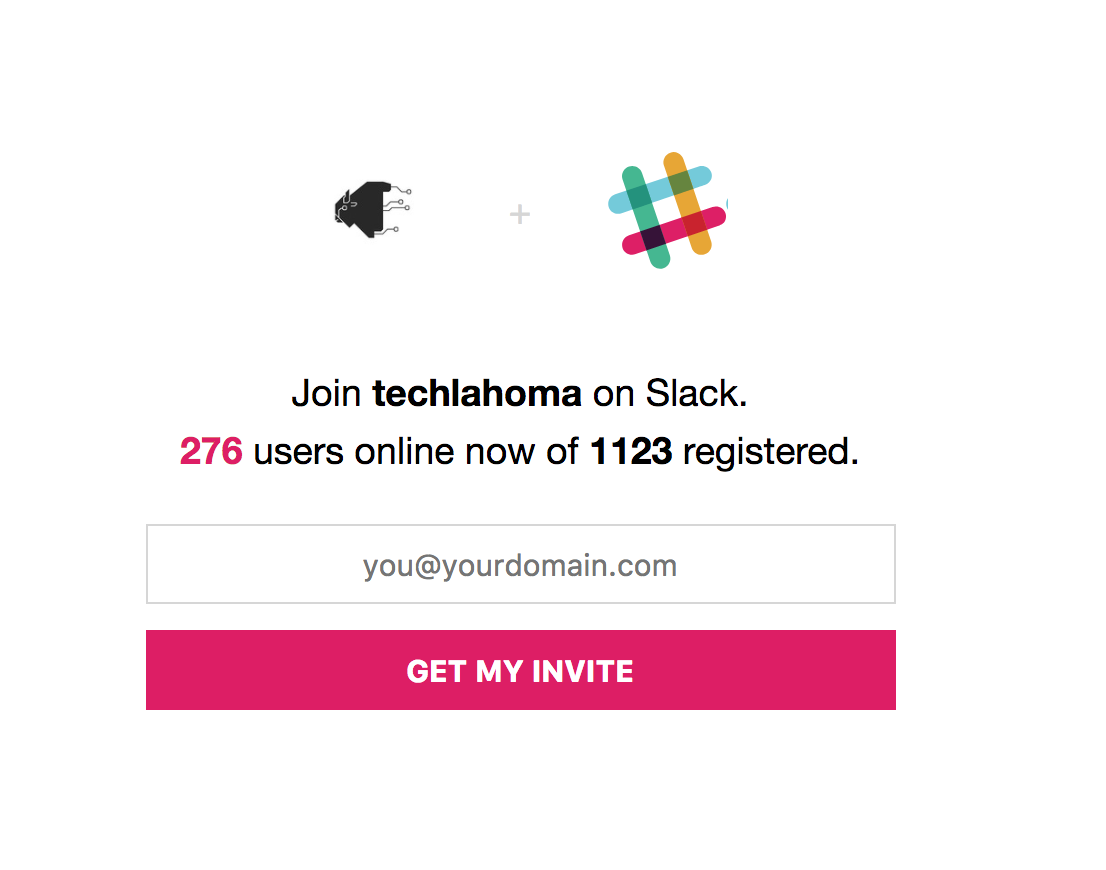Click the yellow bar of Slack logo
The height and width of the screenshot is (870, 1106).
click(x=688, y=203)
